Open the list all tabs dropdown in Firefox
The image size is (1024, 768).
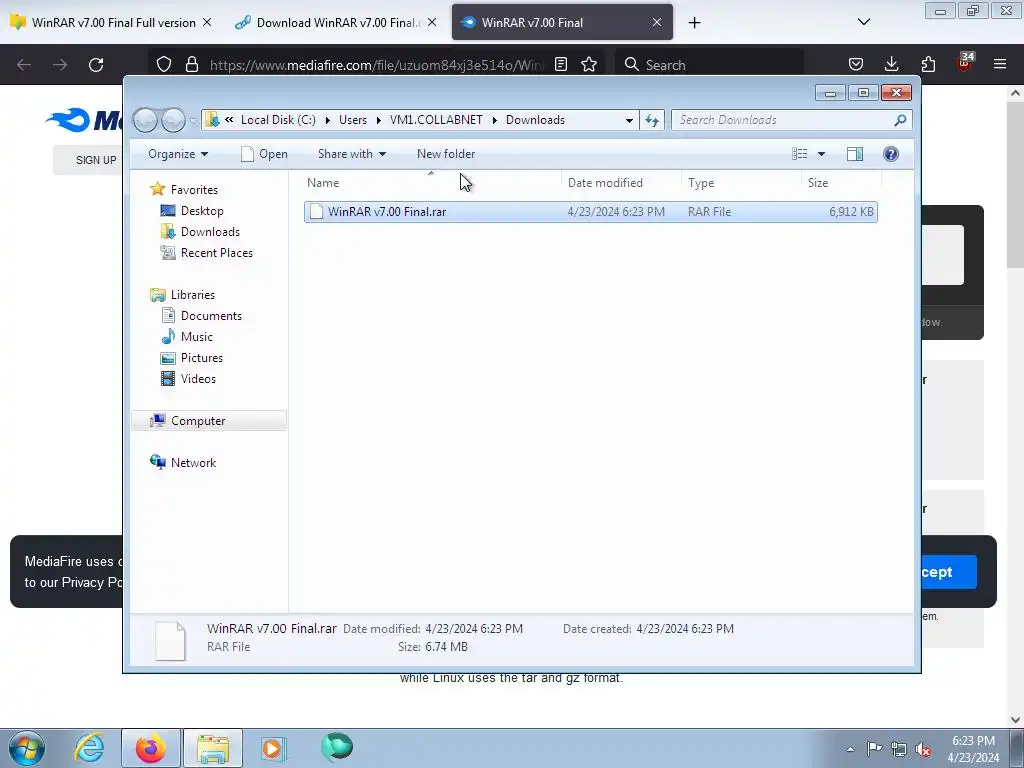coord(863,22)
